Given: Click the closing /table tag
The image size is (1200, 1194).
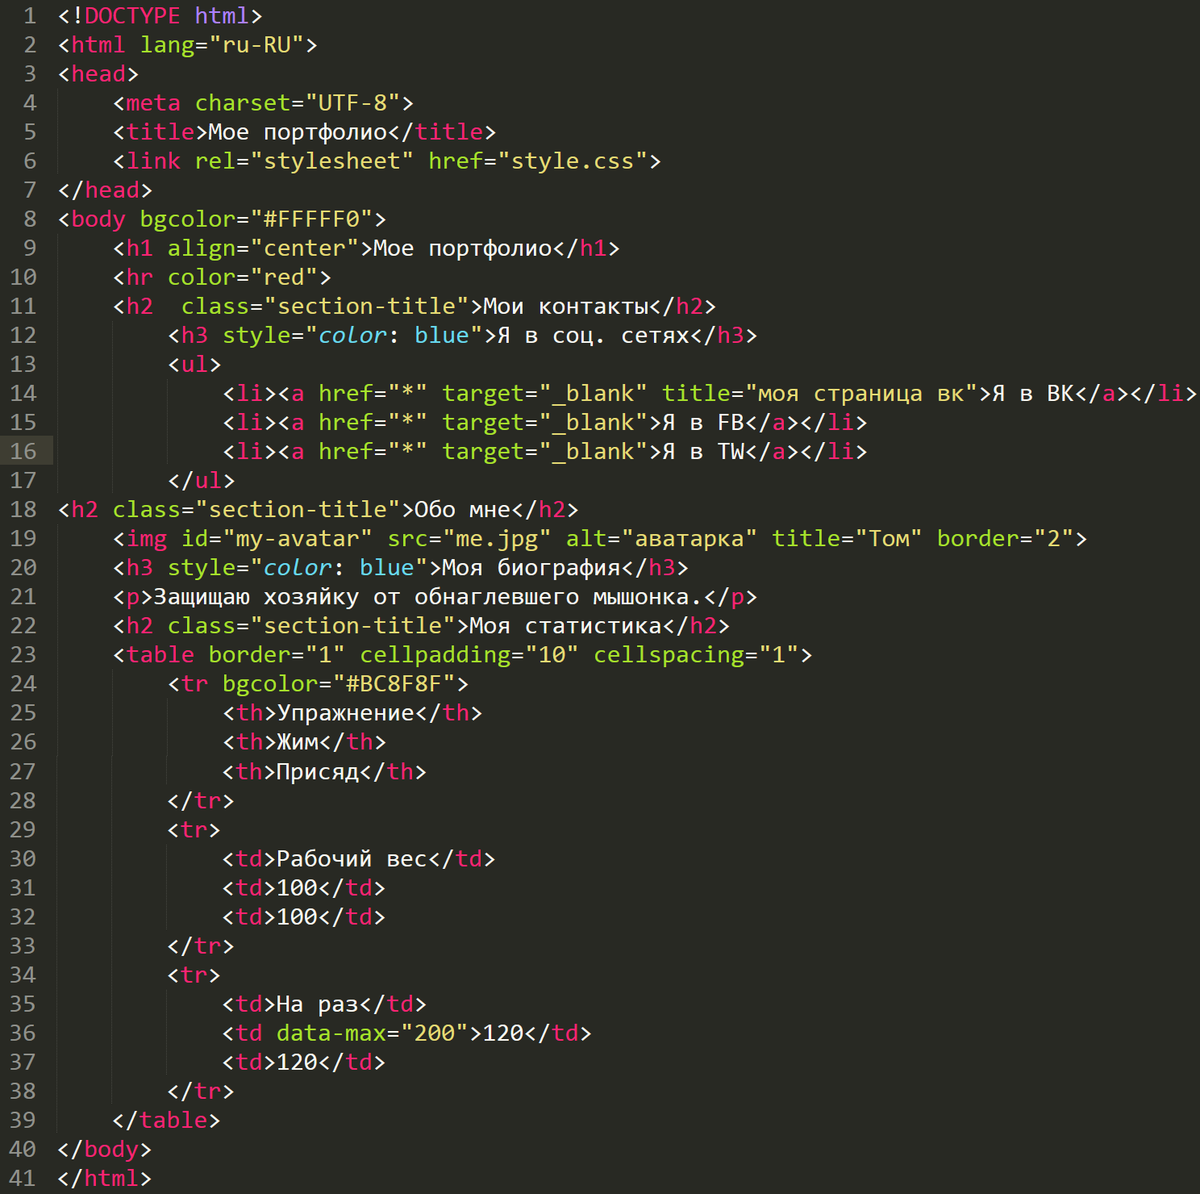Looking at the screenshot, I should 167,1120.
